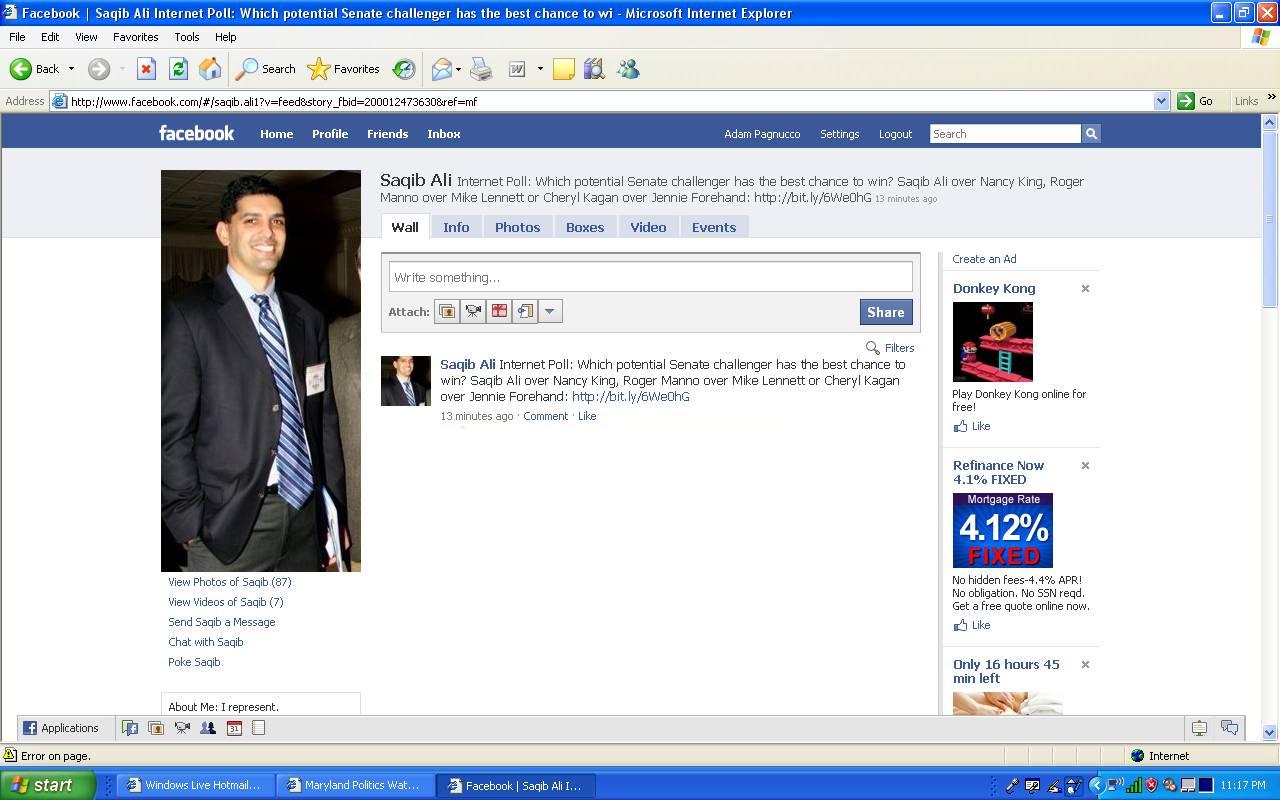Screen dimensions: 1280x800
Task: Switch to Maryland Politics Watch taskbar window
Action: click(x=355, y=785)
